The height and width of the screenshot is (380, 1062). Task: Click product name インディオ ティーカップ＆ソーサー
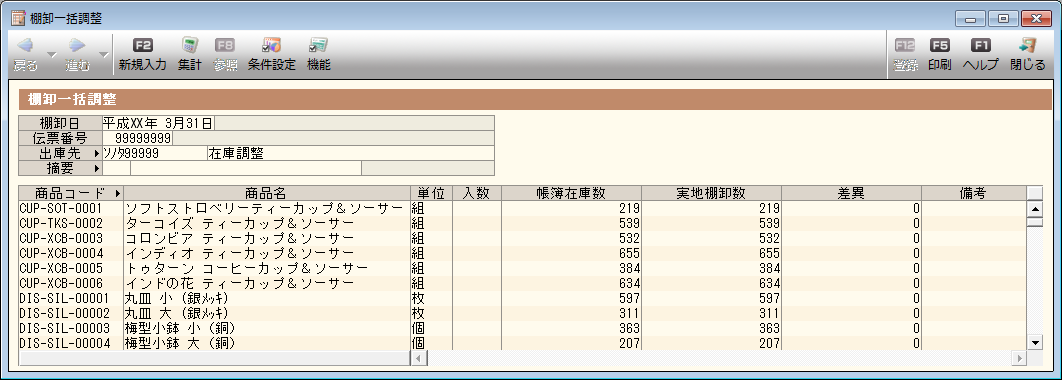coord(240,253)
